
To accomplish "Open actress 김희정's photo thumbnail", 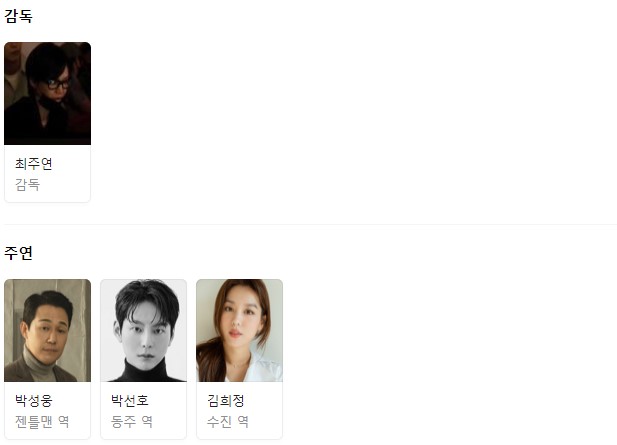I will 239,331.
